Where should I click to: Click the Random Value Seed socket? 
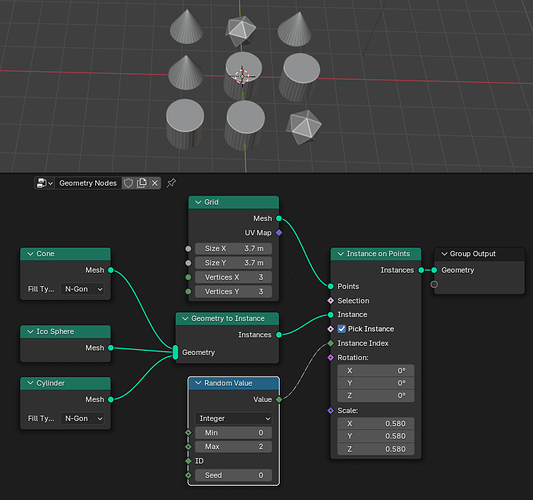188,475
